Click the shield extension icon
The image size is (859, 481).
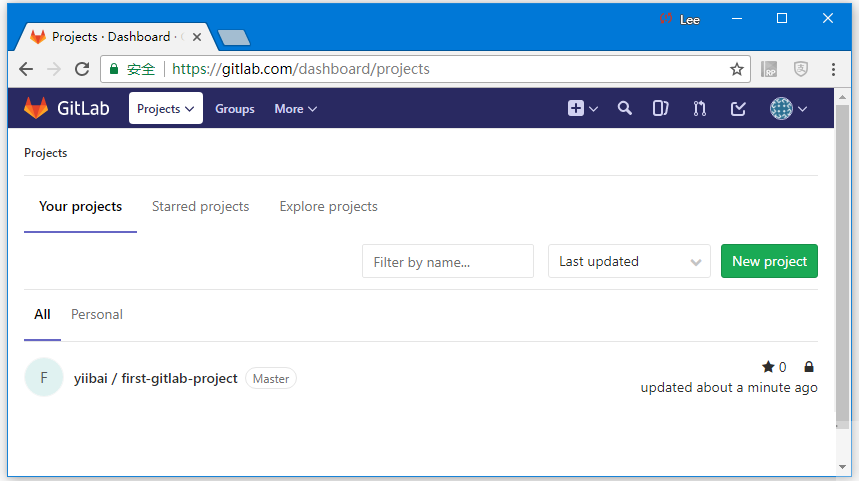(801, 69)
